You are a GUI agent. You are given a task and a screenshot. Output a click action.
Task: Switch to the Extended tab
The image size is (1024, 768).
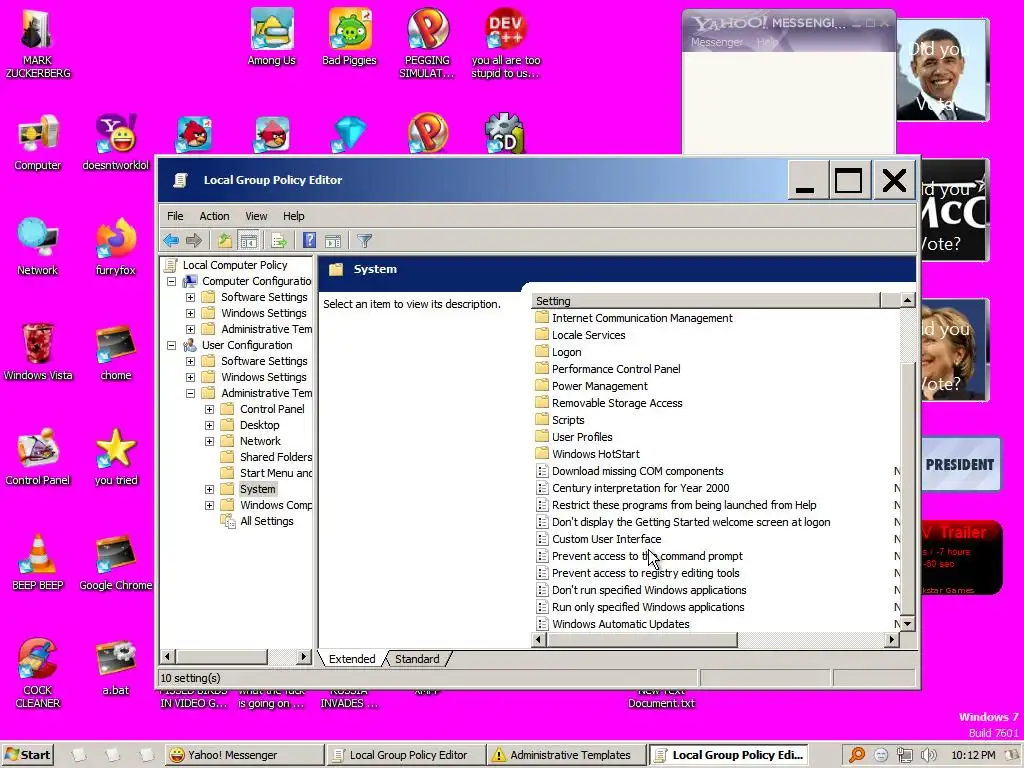pos(352,659)
